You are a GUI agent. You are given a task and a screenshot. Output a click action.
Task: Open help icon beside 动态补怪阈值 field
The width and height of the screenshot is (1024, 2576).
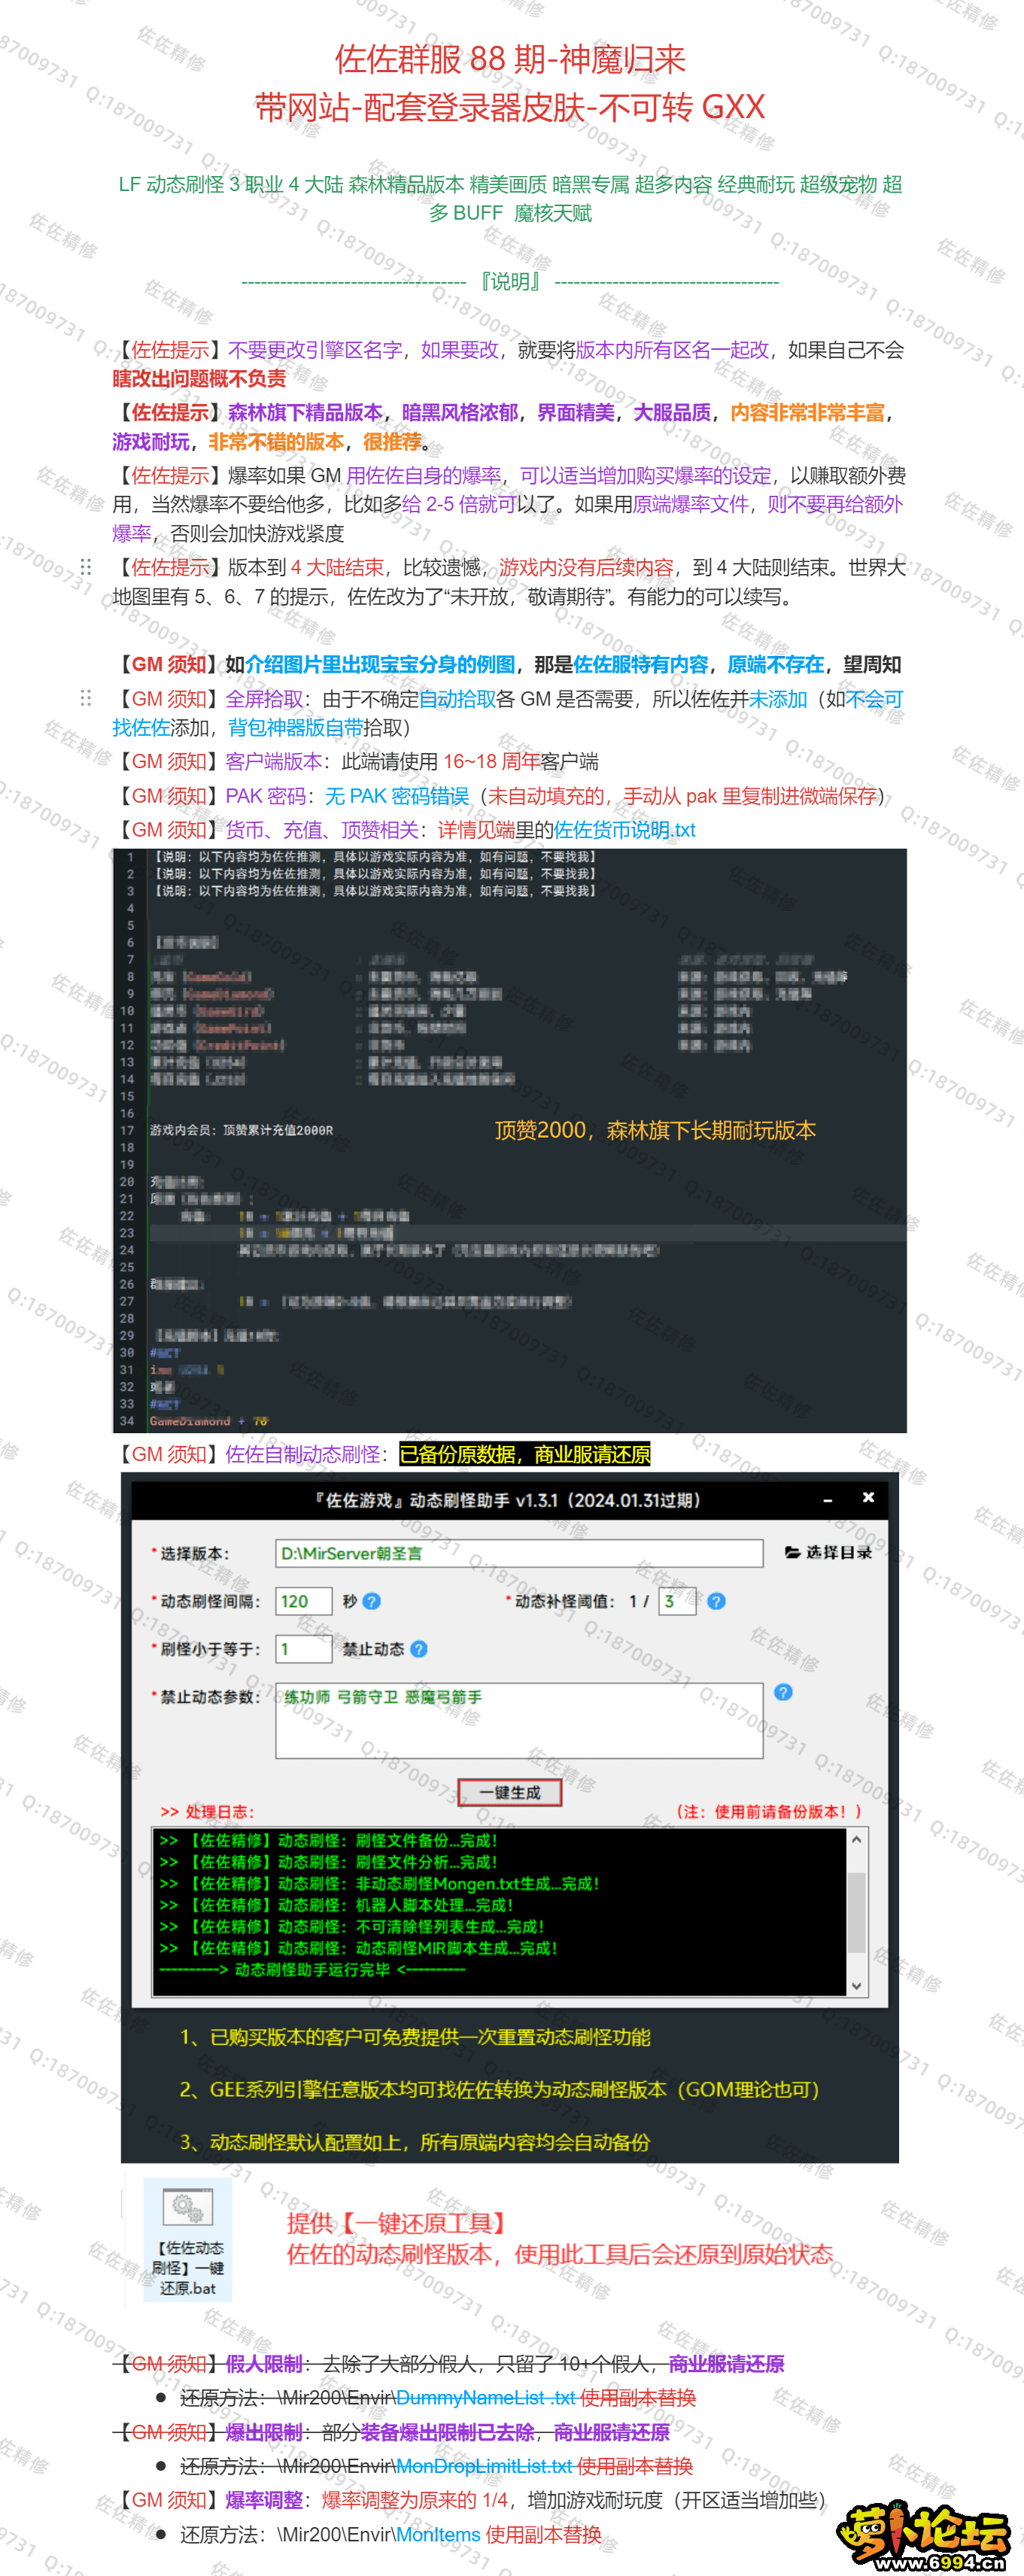point(716,1601)
